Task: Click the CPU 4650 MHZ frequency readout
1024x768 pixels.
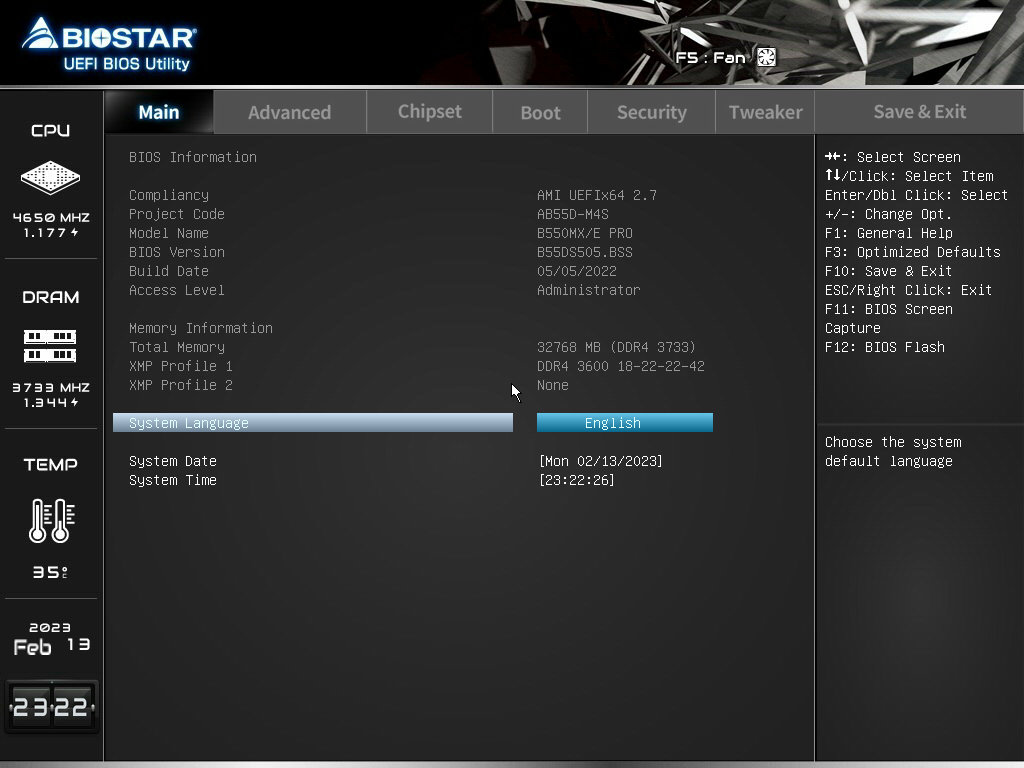Action: tap(51, 217)
